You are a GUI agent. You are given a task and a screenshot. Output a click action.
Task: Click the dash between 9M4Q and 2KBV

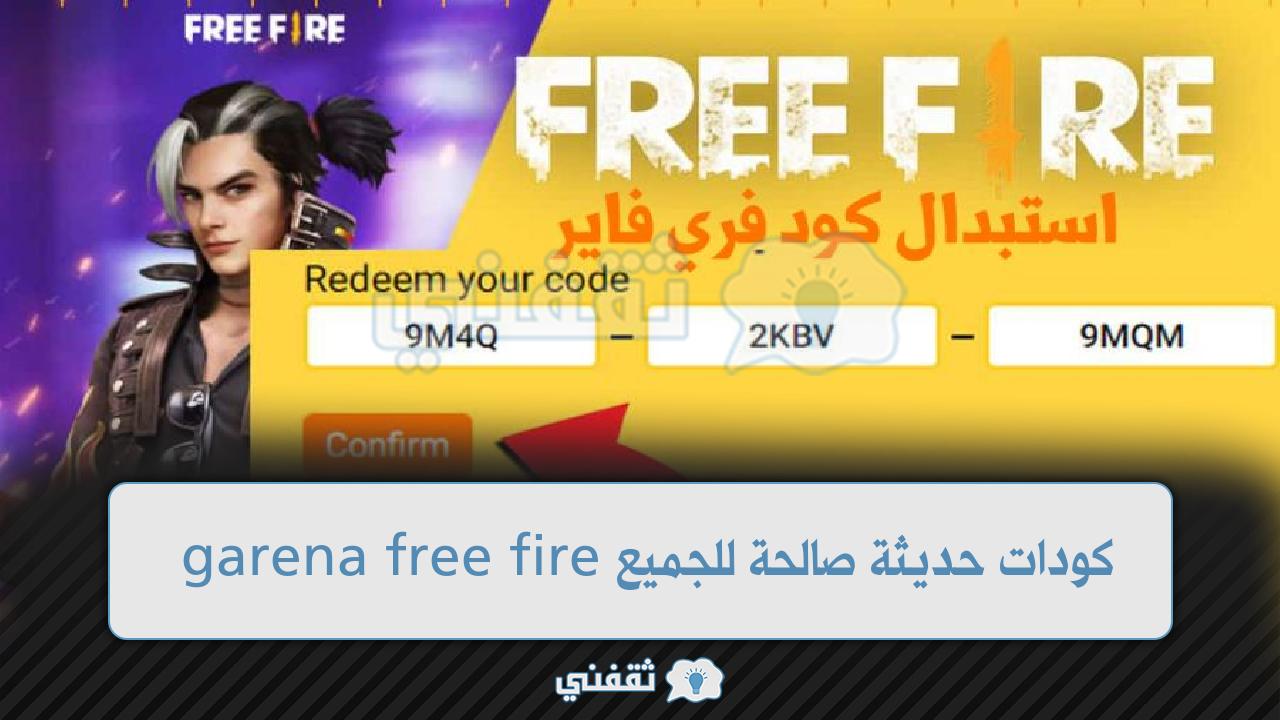coord(622,337)
